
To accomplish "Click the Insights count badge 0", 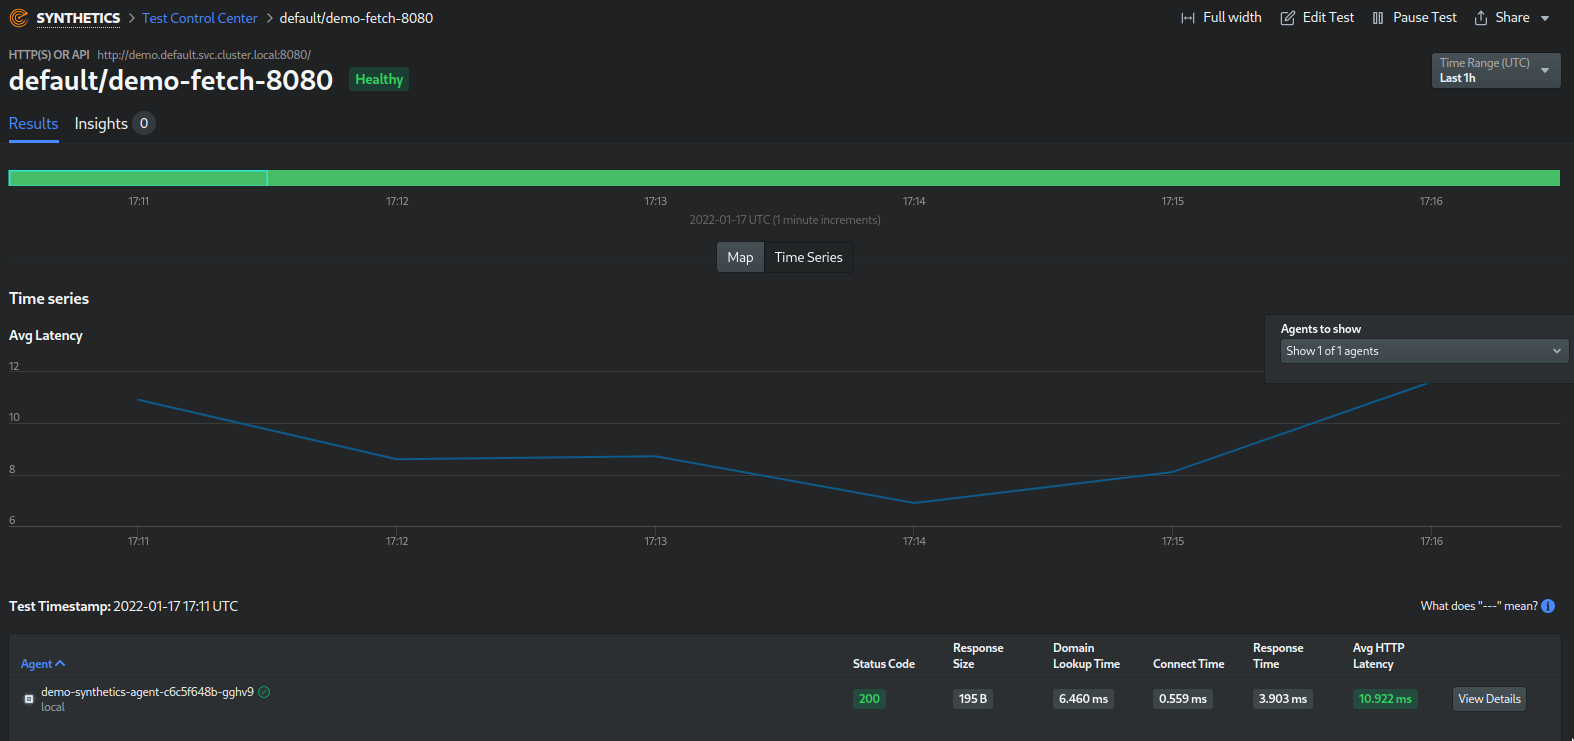I will click(144, 123).
